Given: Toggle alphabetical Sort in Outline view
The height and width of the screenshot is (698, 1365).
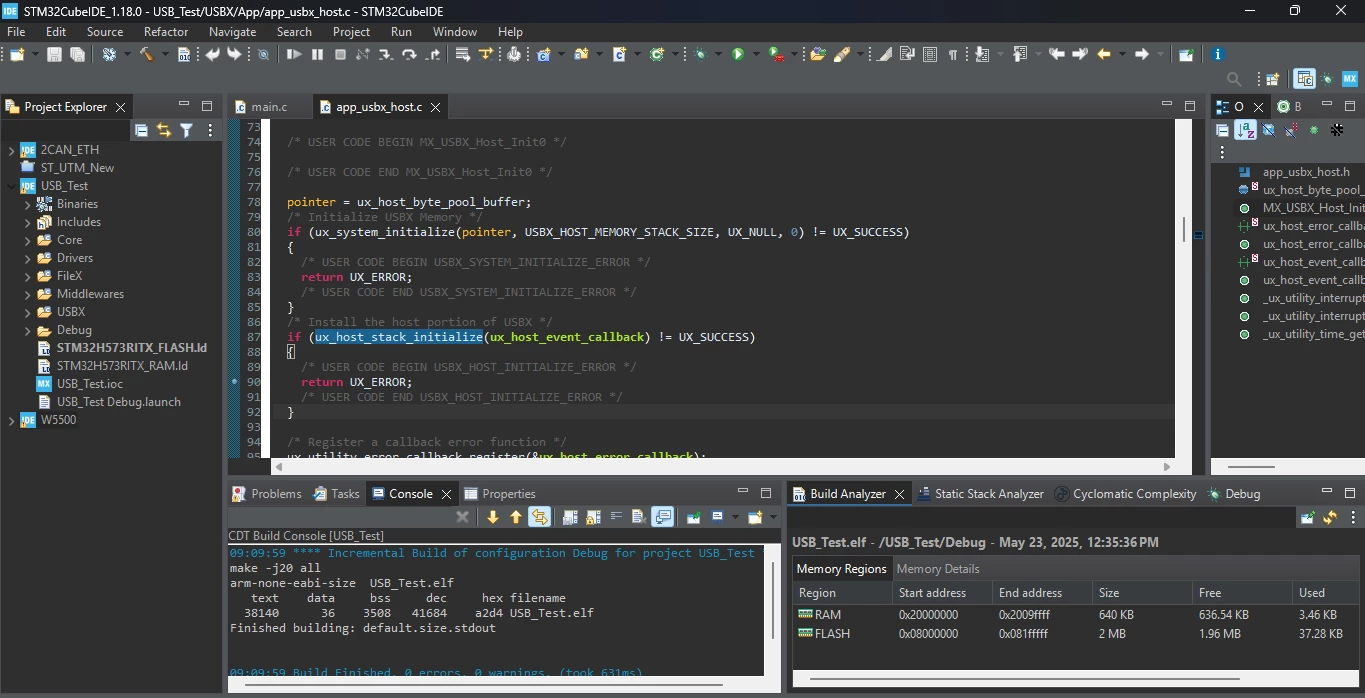Looking at the screenshot, I should [x=1245, y=130].
